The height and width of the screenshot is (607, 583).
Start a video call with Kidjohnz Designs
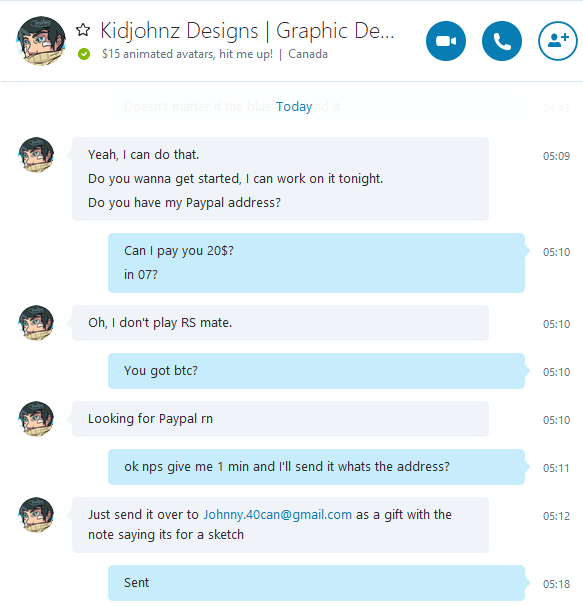(446, 41)
